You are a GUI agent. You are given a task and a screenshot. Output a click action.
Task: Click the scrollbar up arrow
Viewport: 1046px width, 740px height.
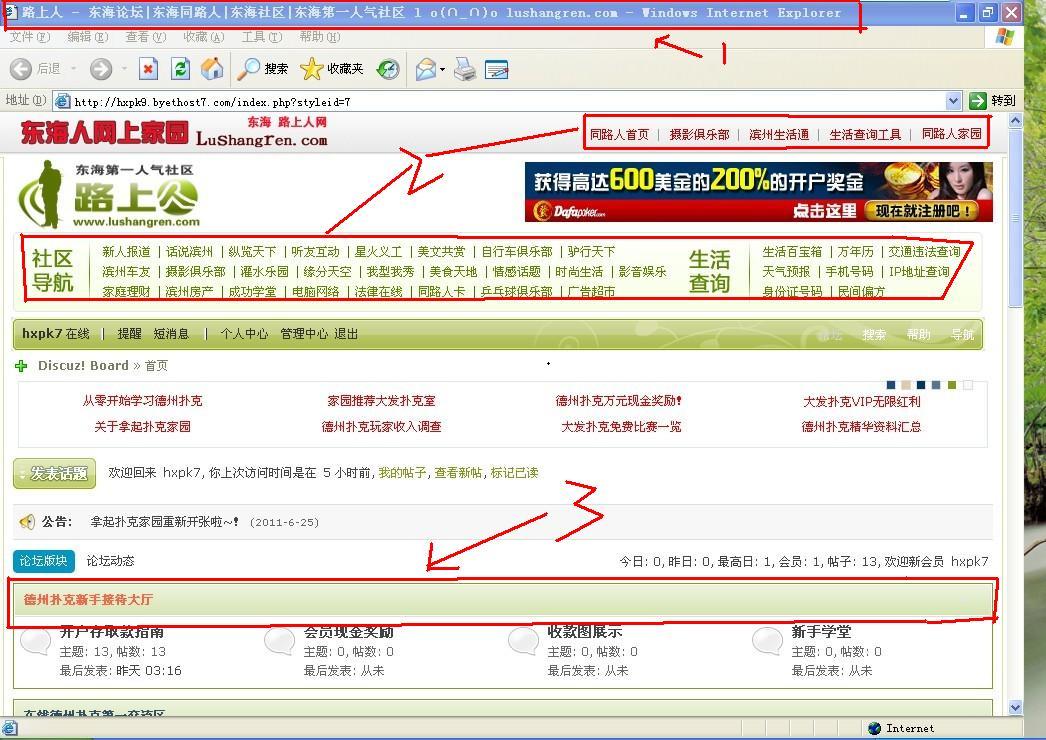(x=1015, y=121)
